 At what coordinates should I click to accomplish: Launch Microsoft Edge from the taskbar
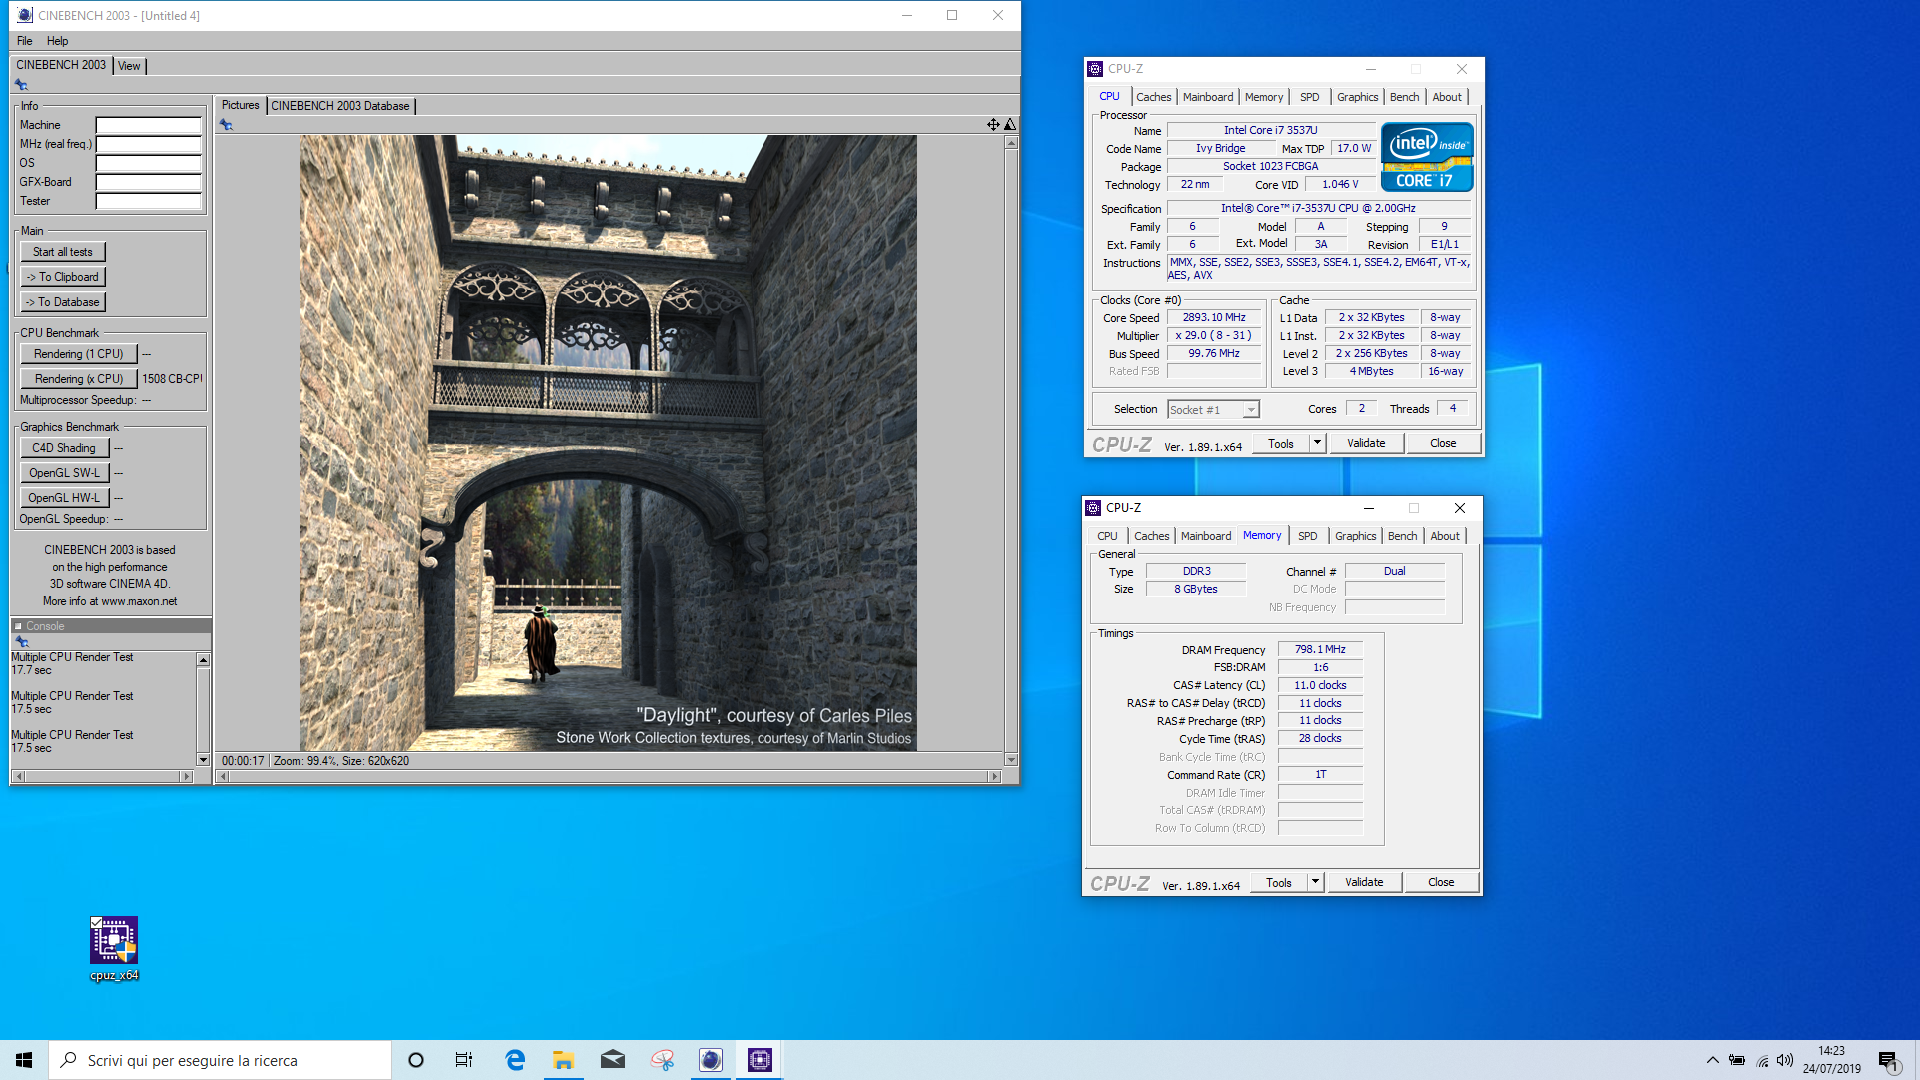(x=515, y=1060)
